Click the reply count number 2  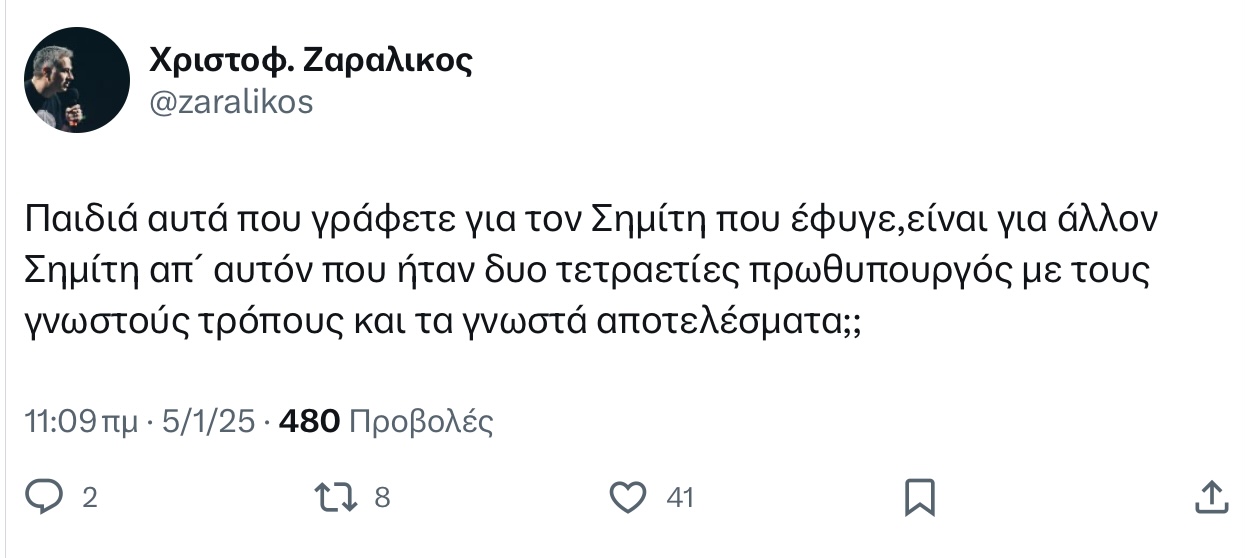click(x=89, y=498)
